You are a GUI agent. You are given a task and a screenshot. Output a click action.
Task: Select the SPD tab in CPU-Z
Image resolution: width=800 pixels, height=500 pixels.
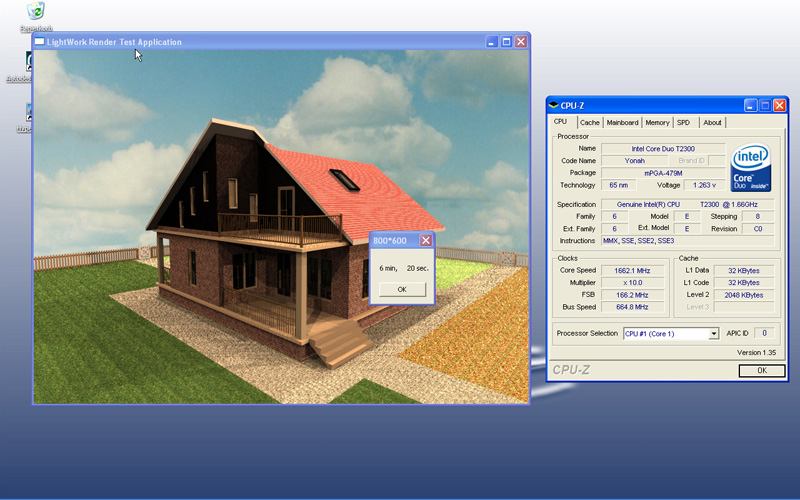pyautogui.click(x=684, y=122)
